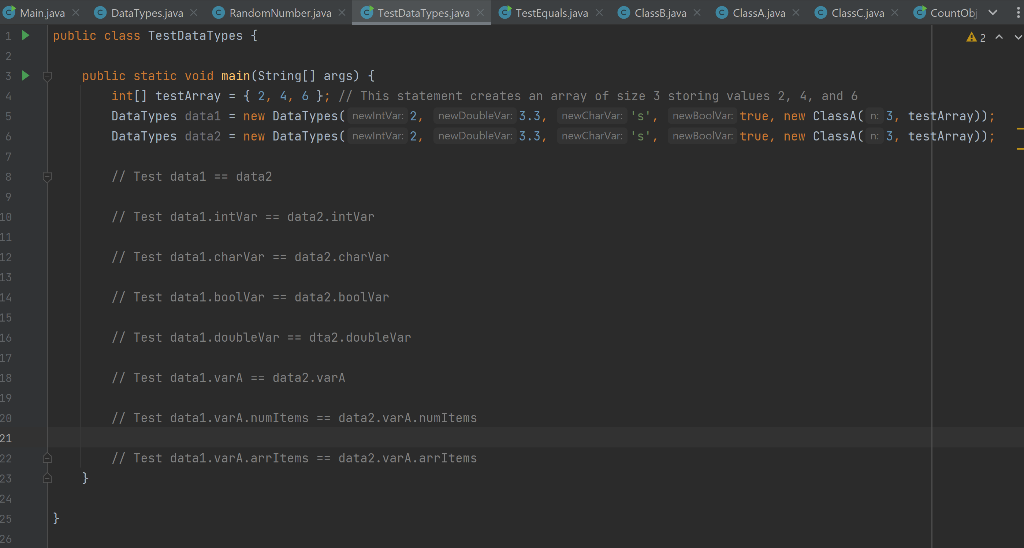Click the comment "// Test data1.varA == data2.varA"

[228, 378]
